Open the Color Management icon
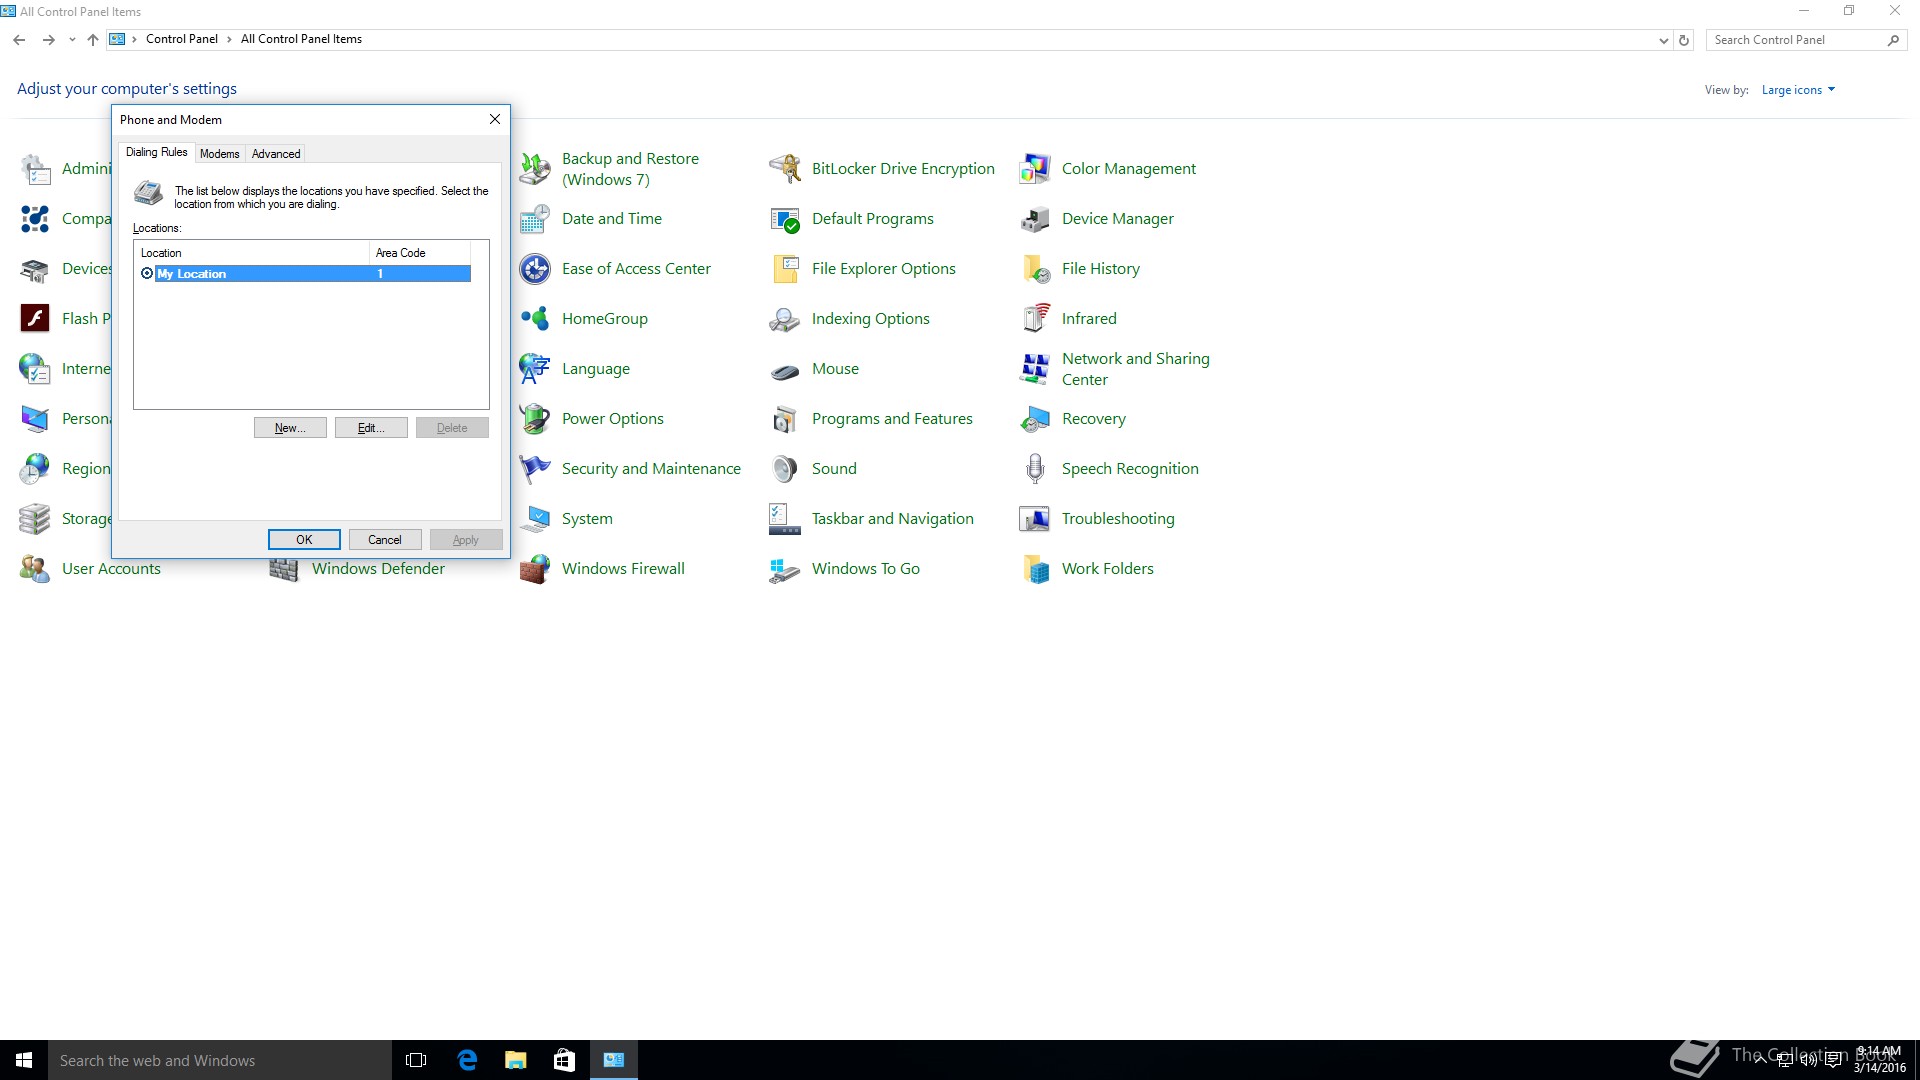The image size is (1920, 1080). pos(1035,169)
